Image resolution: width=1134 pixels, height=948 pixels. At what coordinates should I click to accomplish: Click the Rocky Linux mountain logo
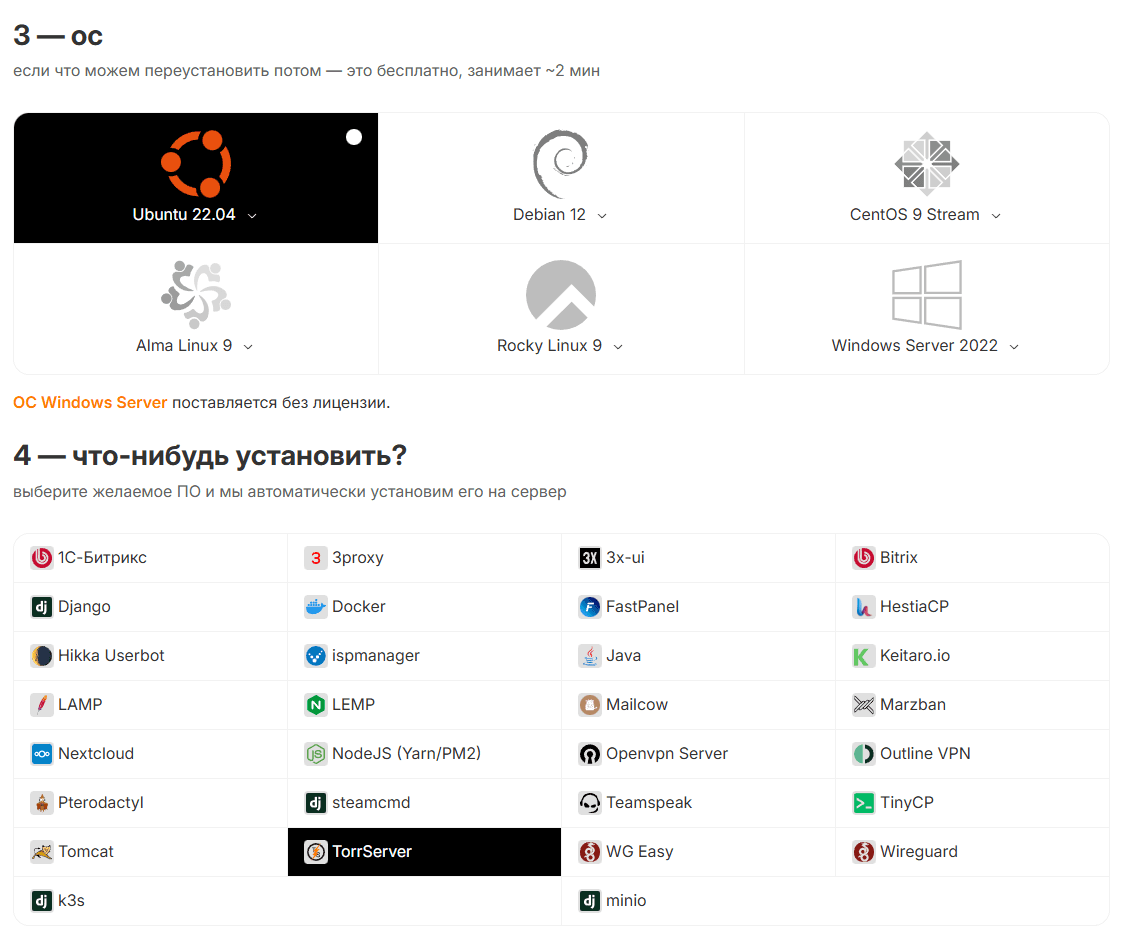[x=560, y=295]
